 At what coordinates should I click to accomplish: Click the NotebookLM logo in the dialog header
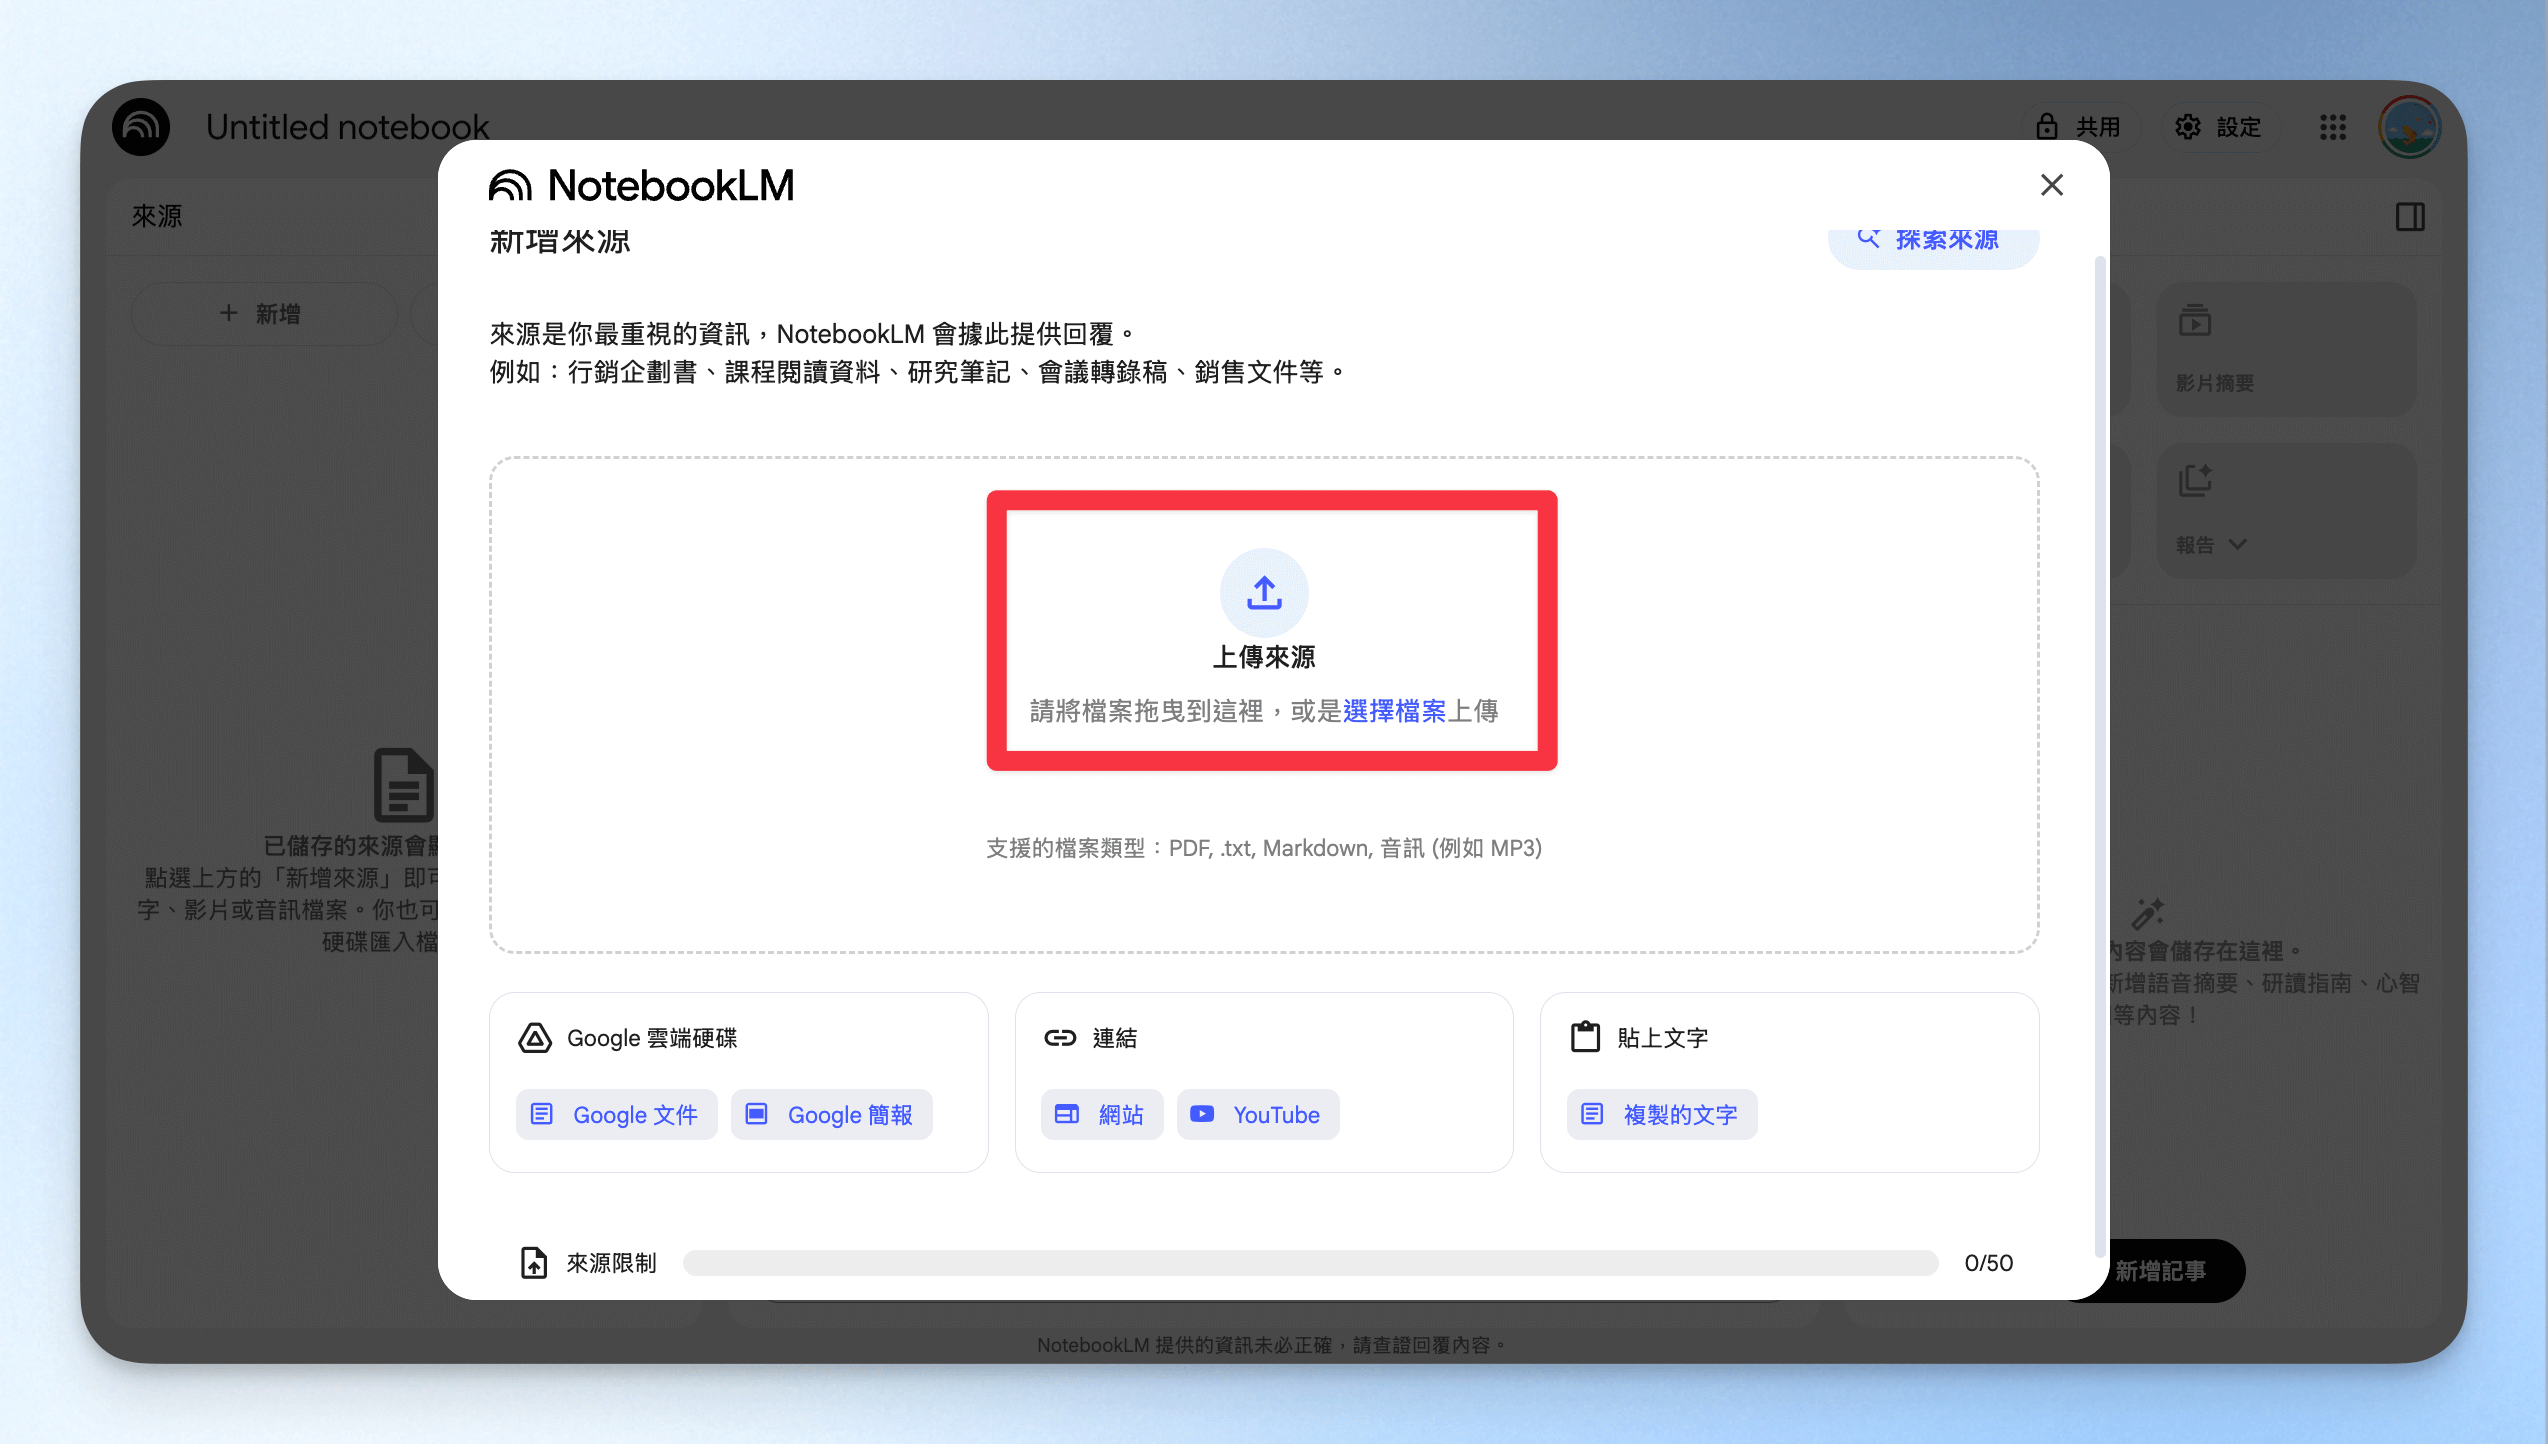[x=641, y=186]
